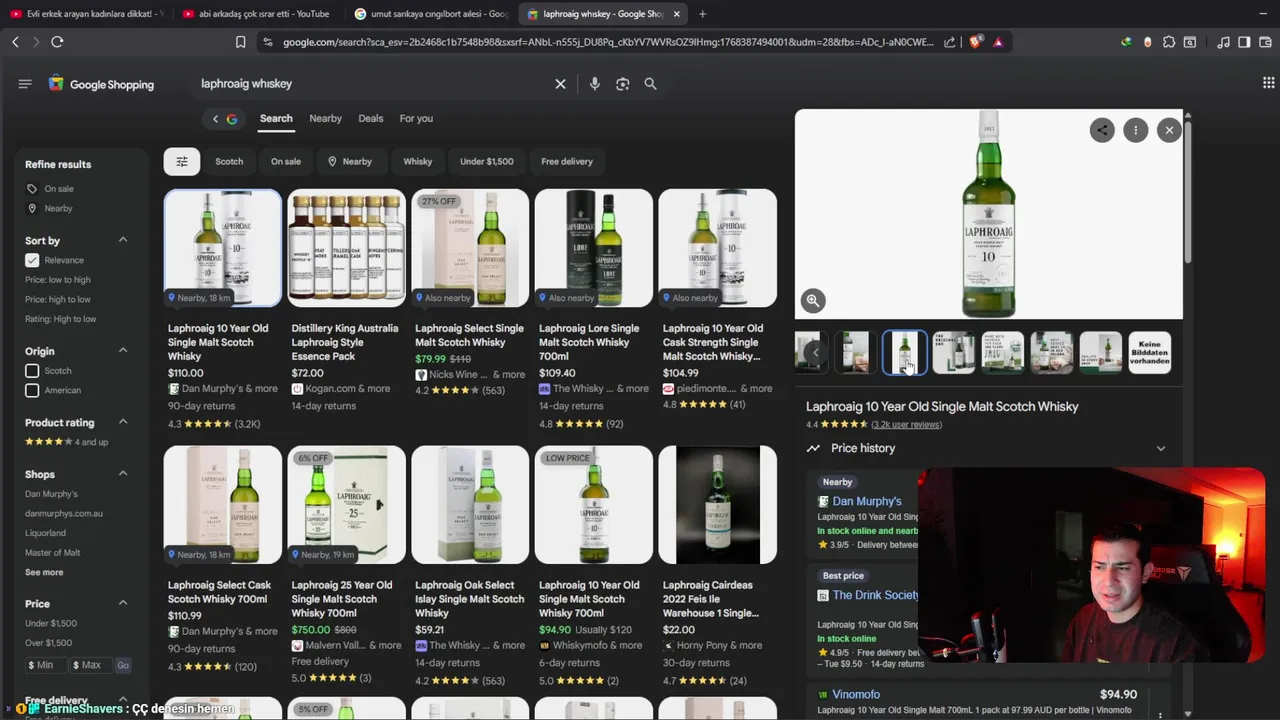Click the price Go button
Image resolution: width=1280 pixels, height=720 pixels.
click(x=123, y=665)
